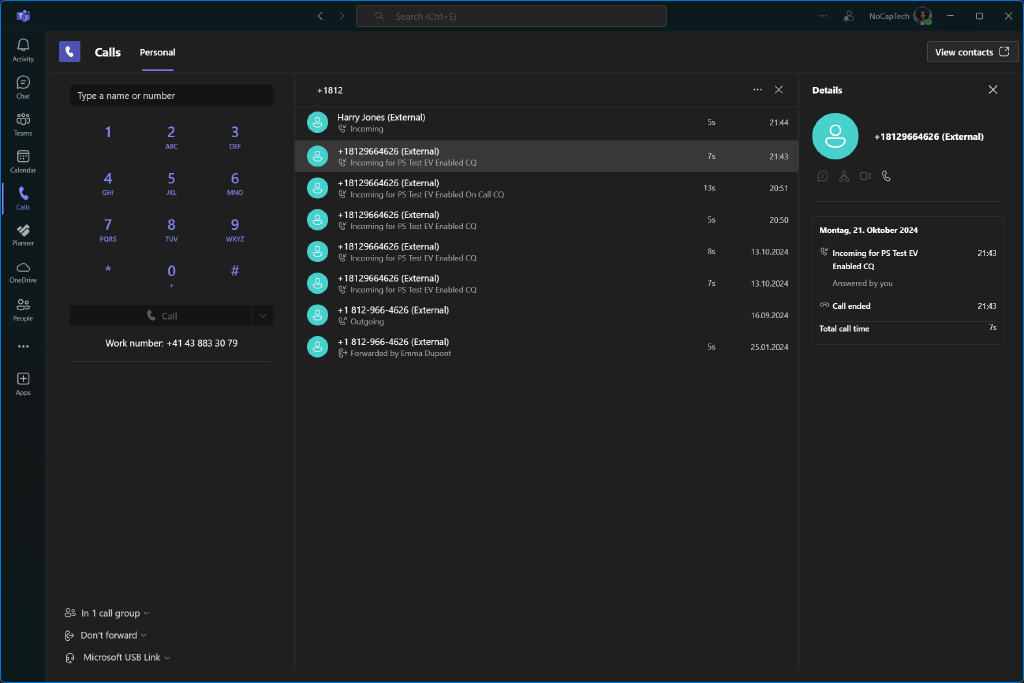
Task: Go to Teams in the sidebar
Action: tap(23, 124)
